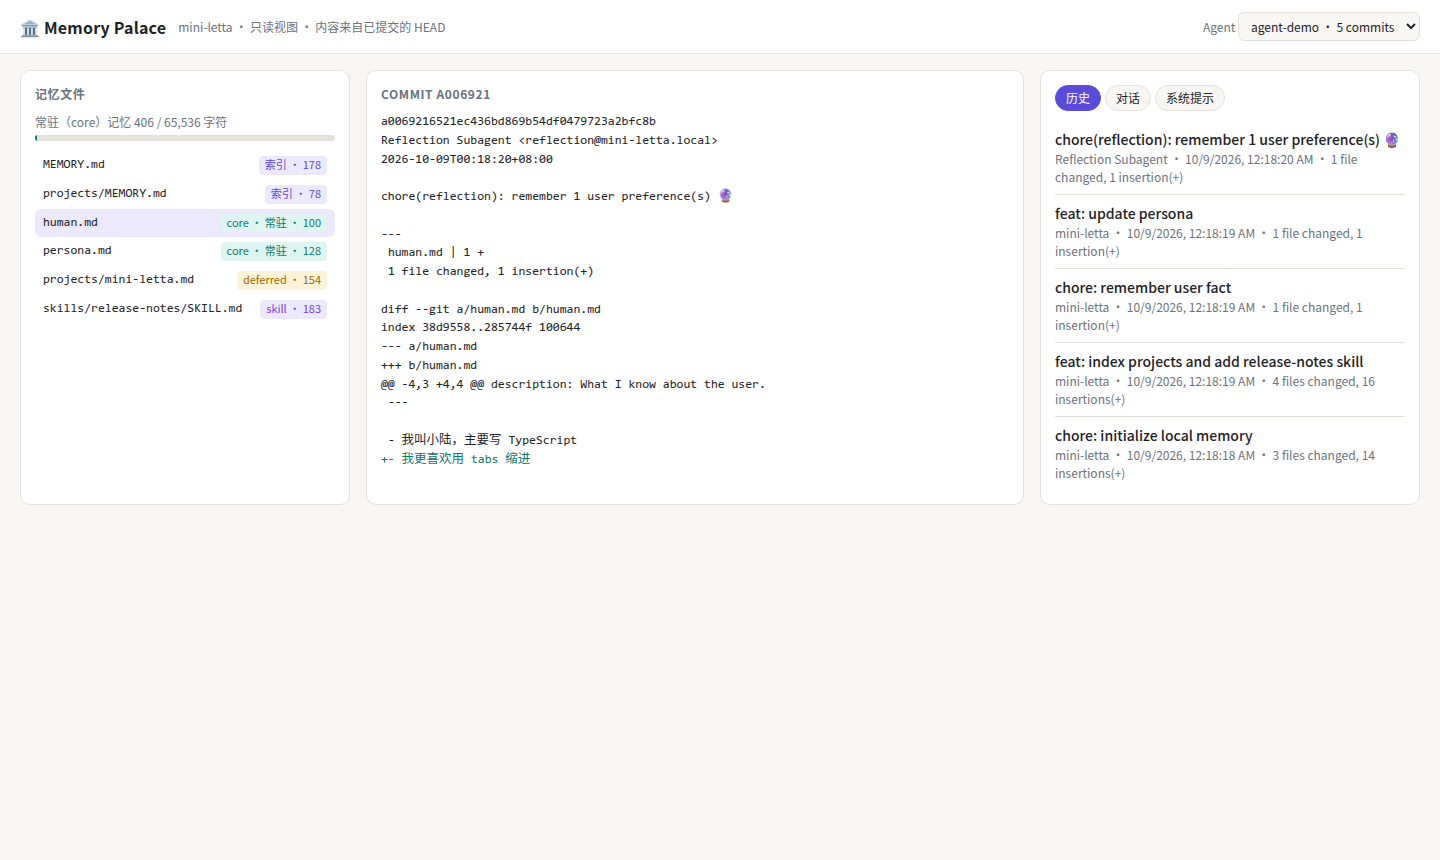
Task: Click the Memory Palace building icon
Action: tap(30, 28)
